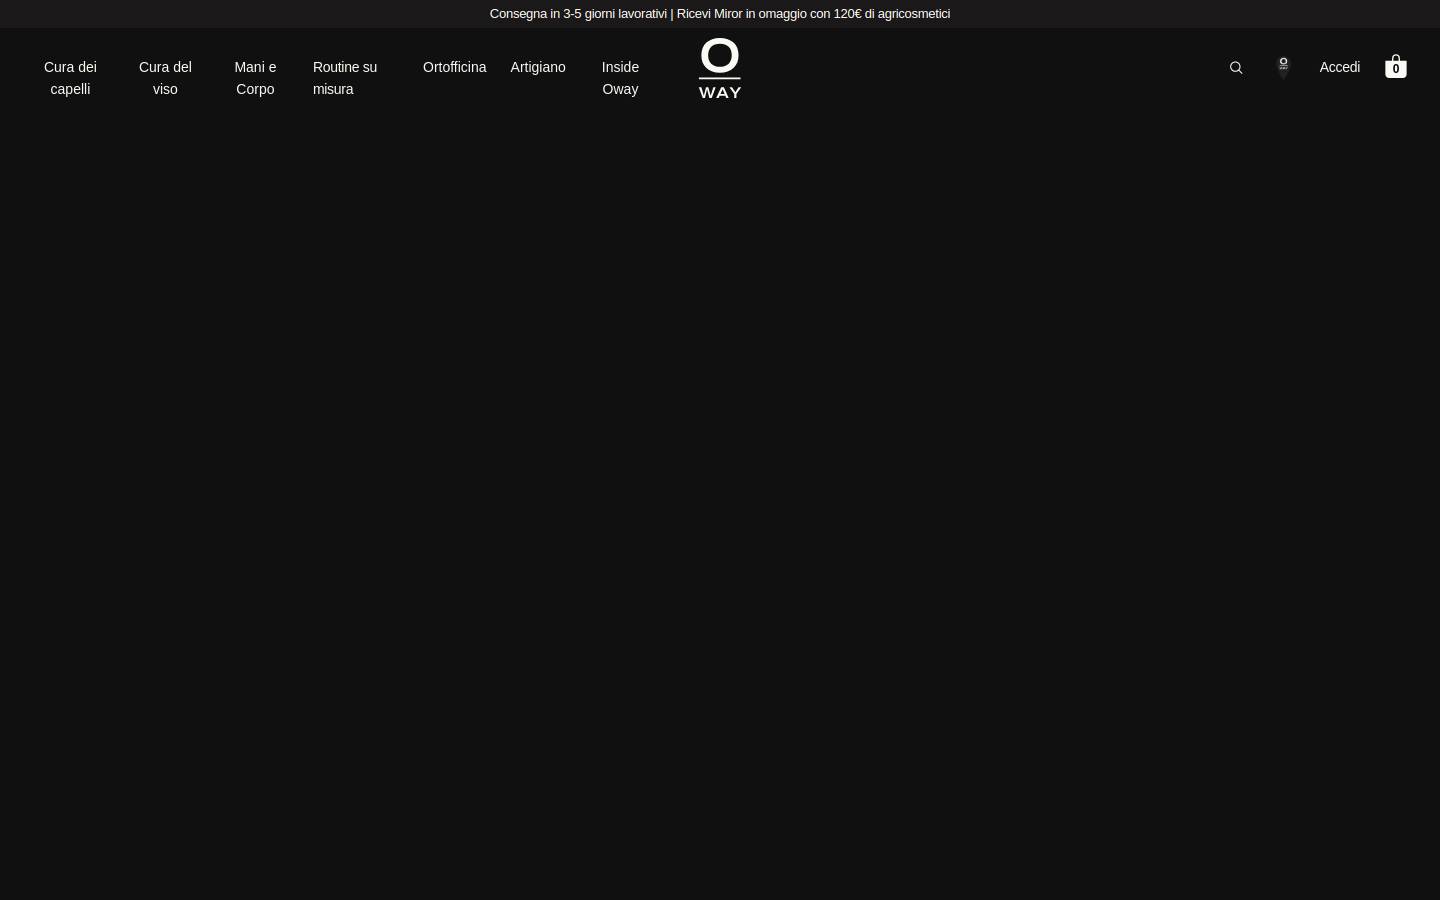
Task: Click the store locator pin icon
Action: click(x=1283, y=67)
